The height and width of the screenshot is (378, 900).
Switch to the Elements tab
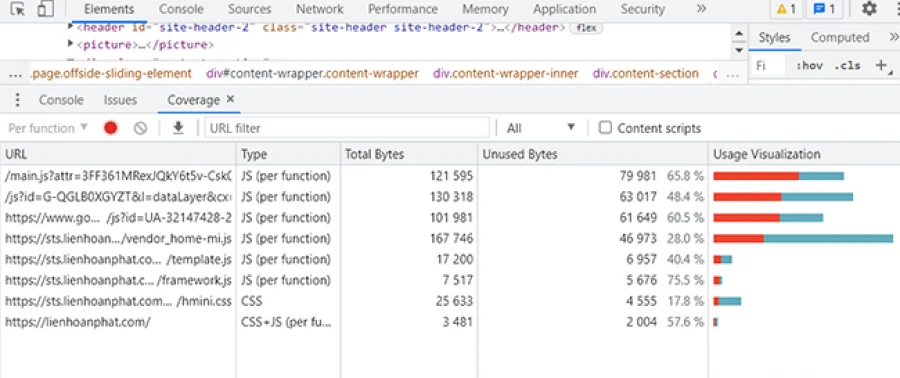coord(109,9)
